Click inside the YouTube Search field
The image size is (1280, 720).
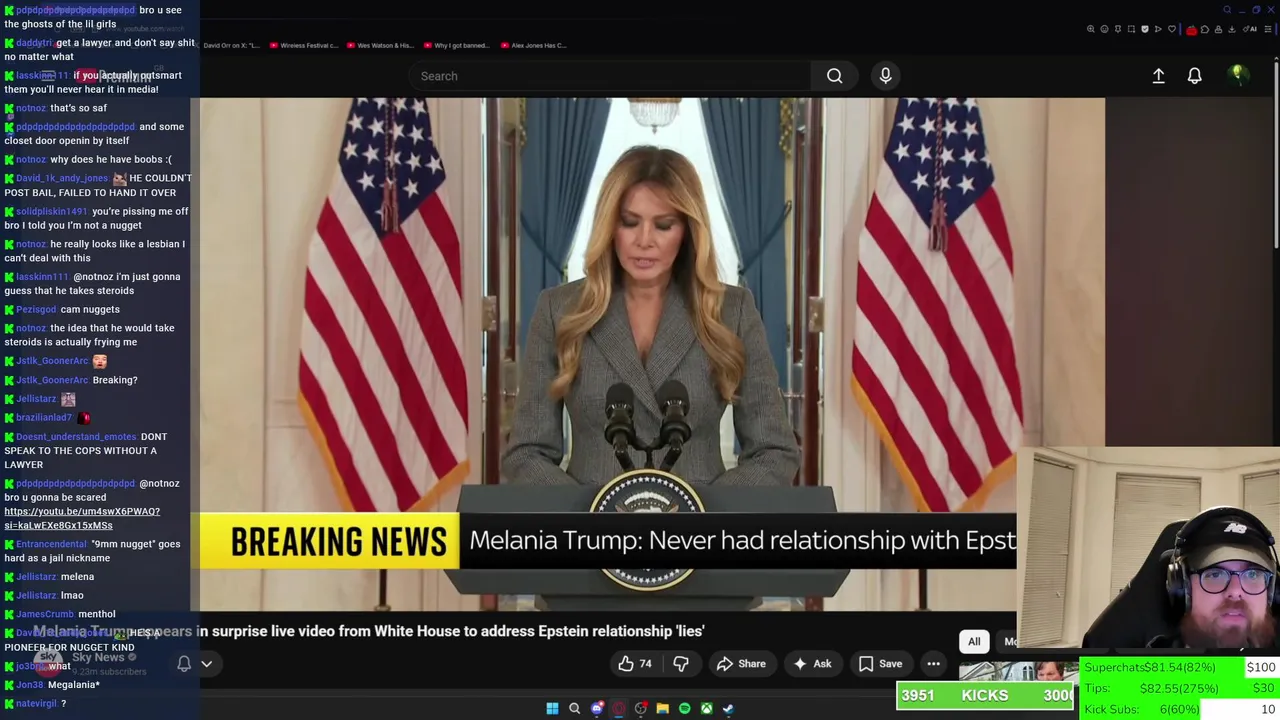point(610,76)
